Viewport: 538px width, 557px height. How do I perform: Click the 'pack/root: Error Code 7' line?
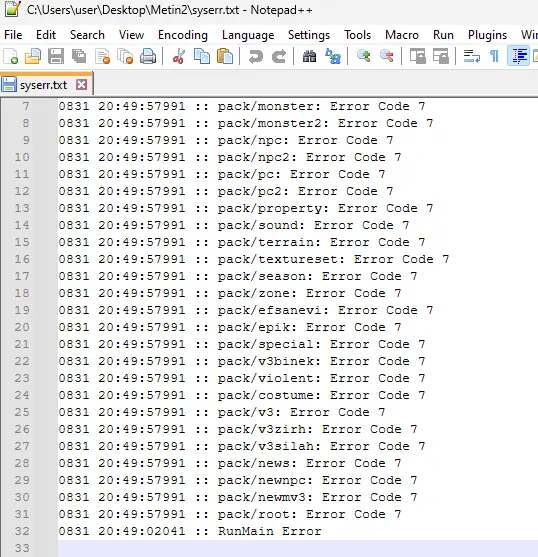230,514
